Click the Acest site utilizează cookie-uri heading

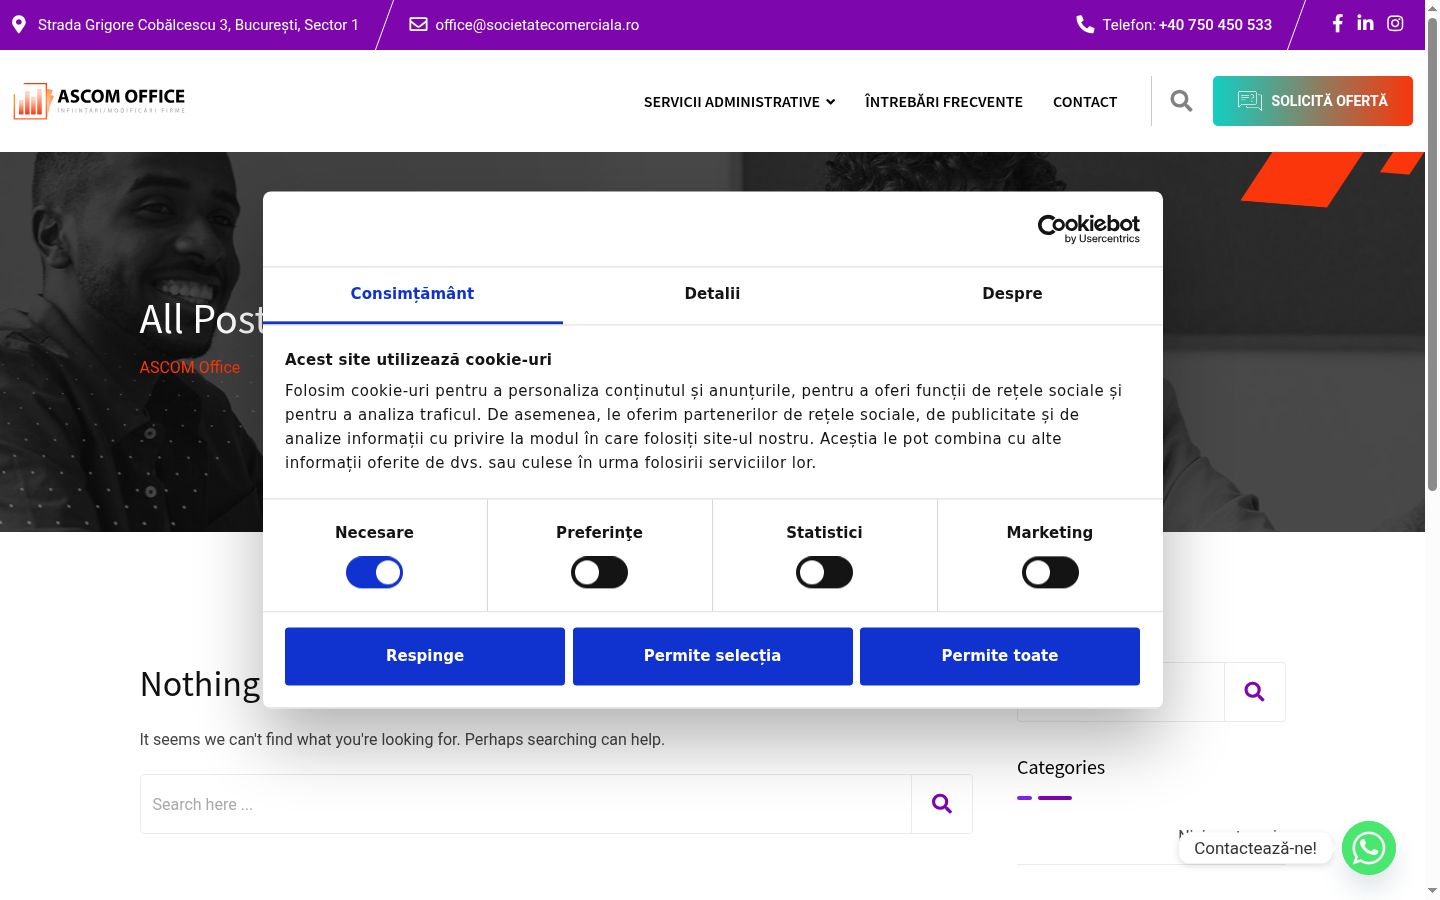coord(418,359)
